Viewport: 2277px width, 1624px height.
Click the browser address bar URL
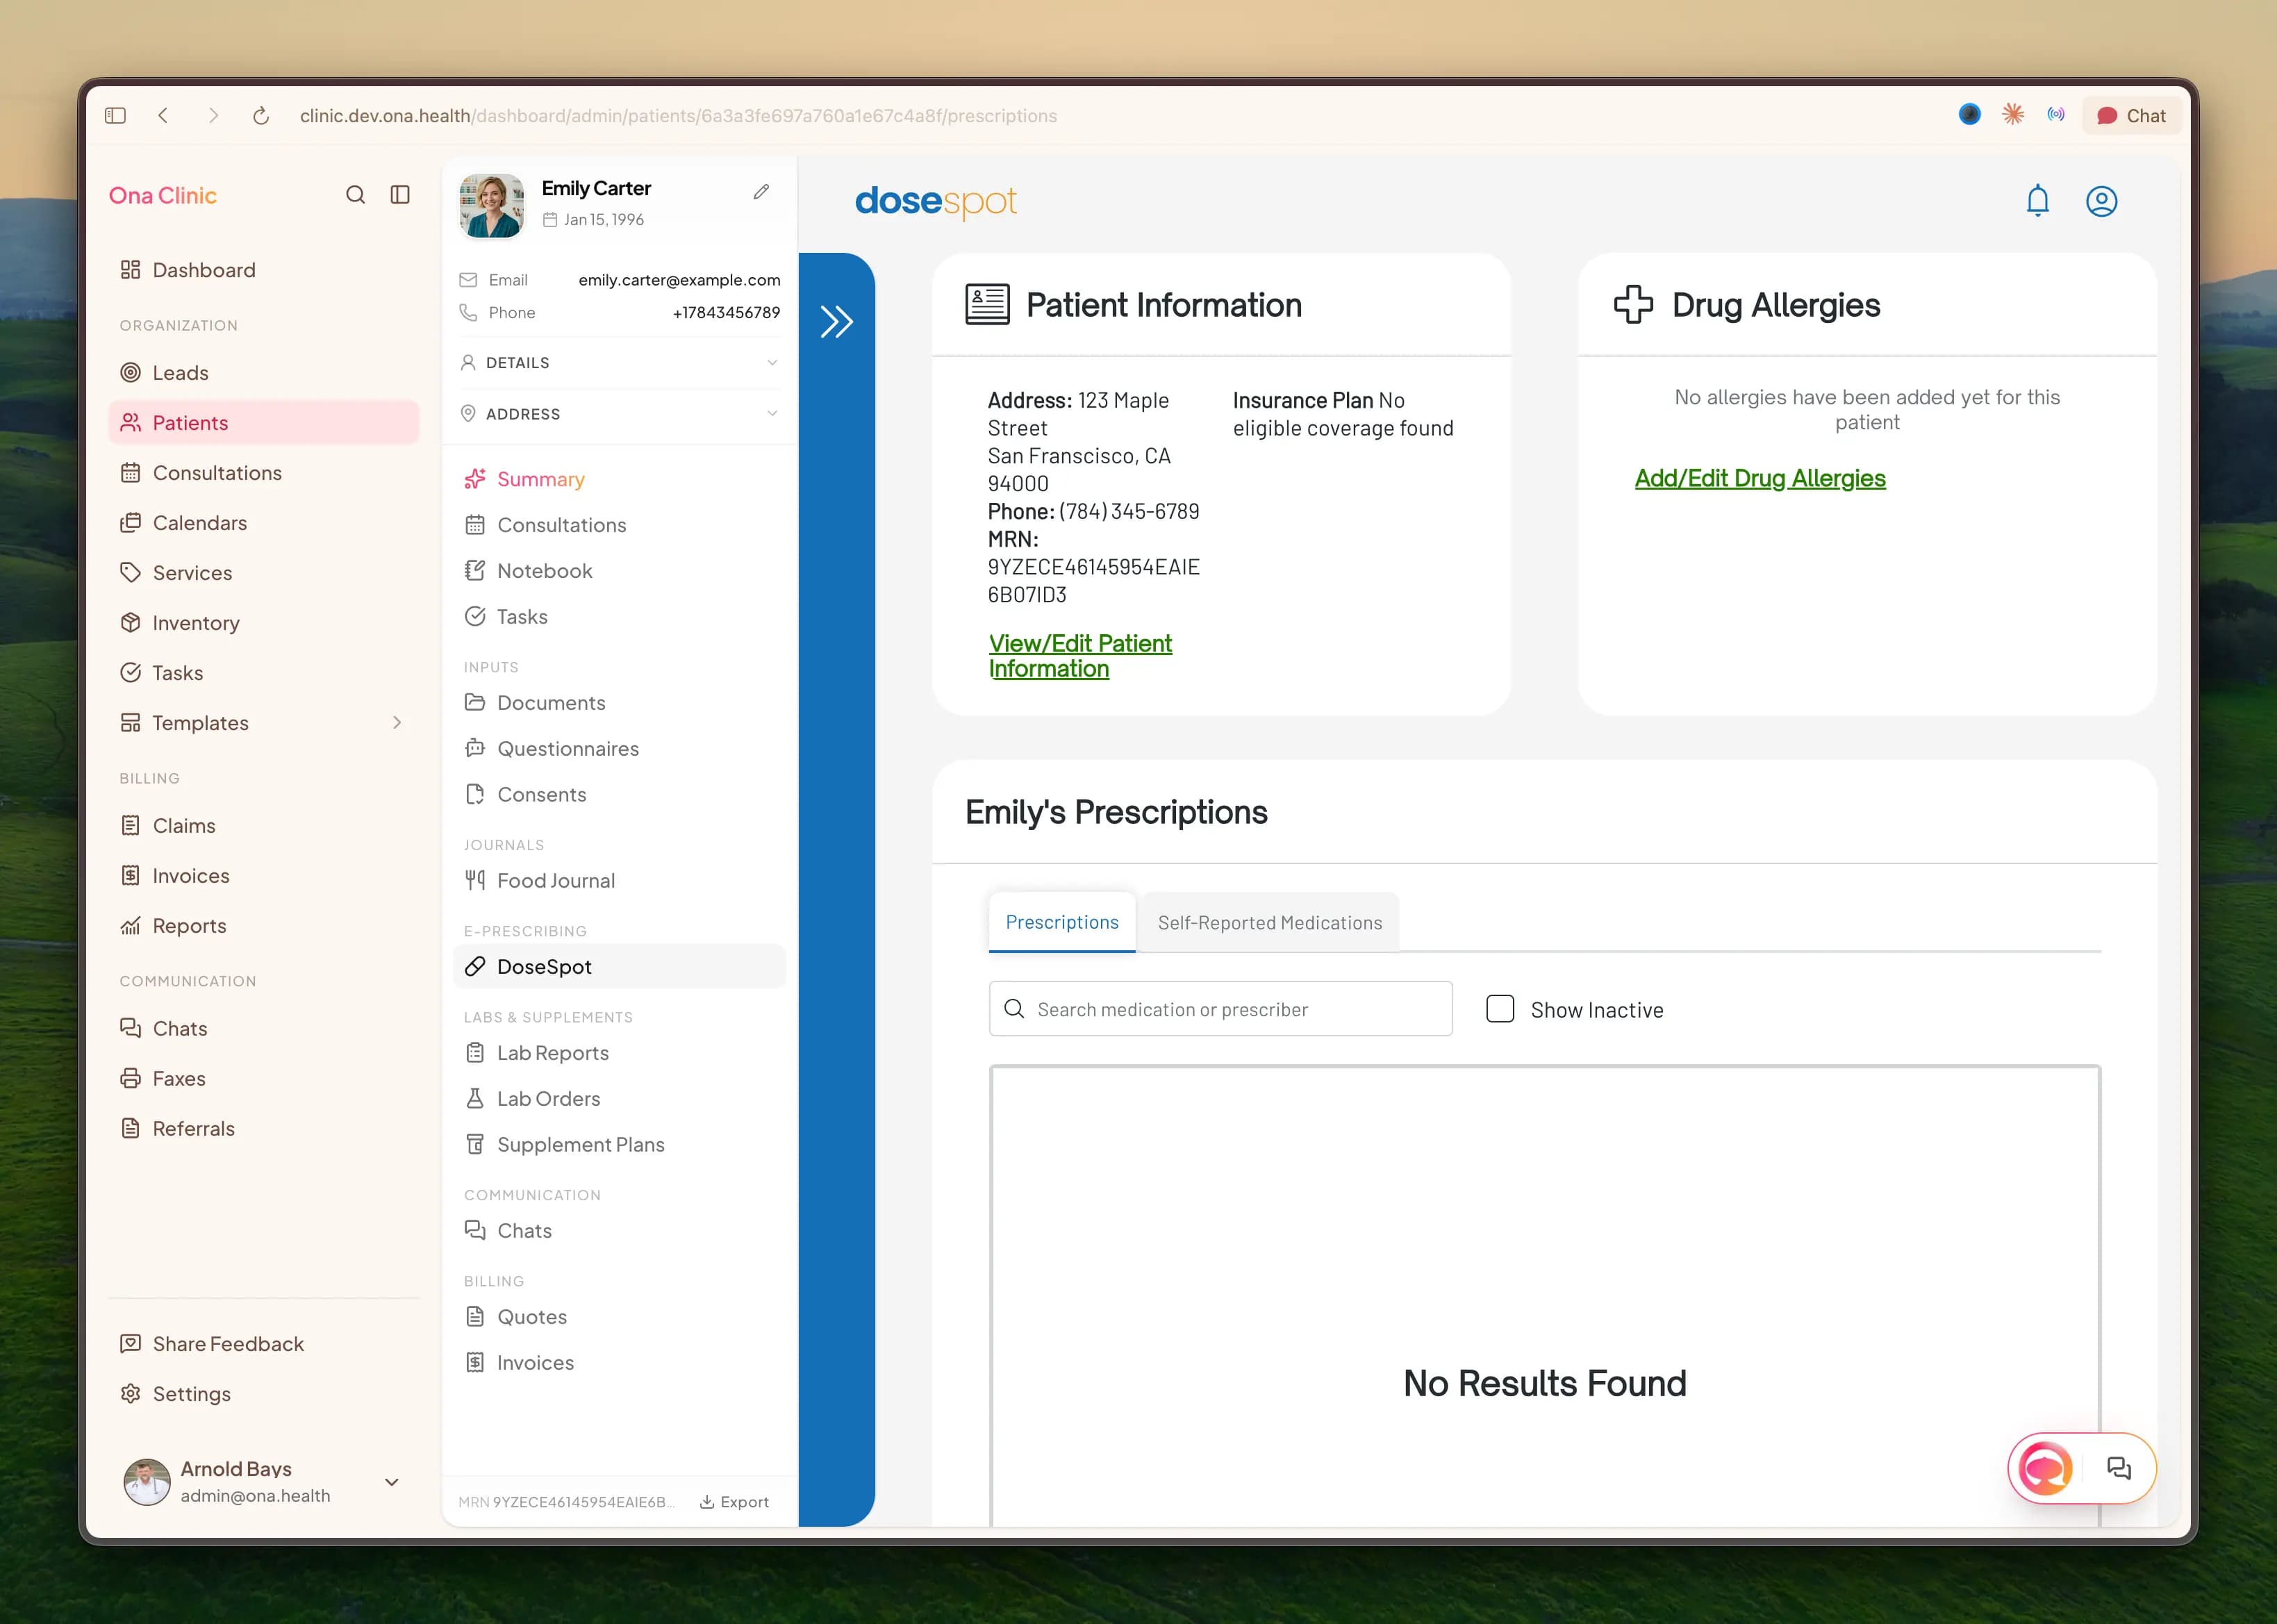(678, 116)
